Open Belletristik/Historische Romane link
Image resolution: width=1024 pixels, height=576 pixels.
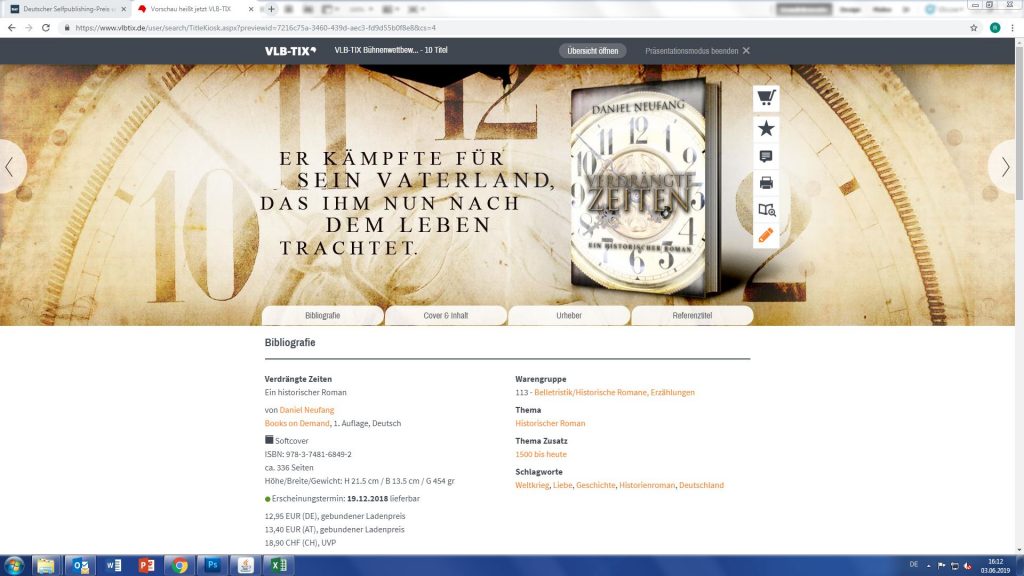tap(615, 392)
